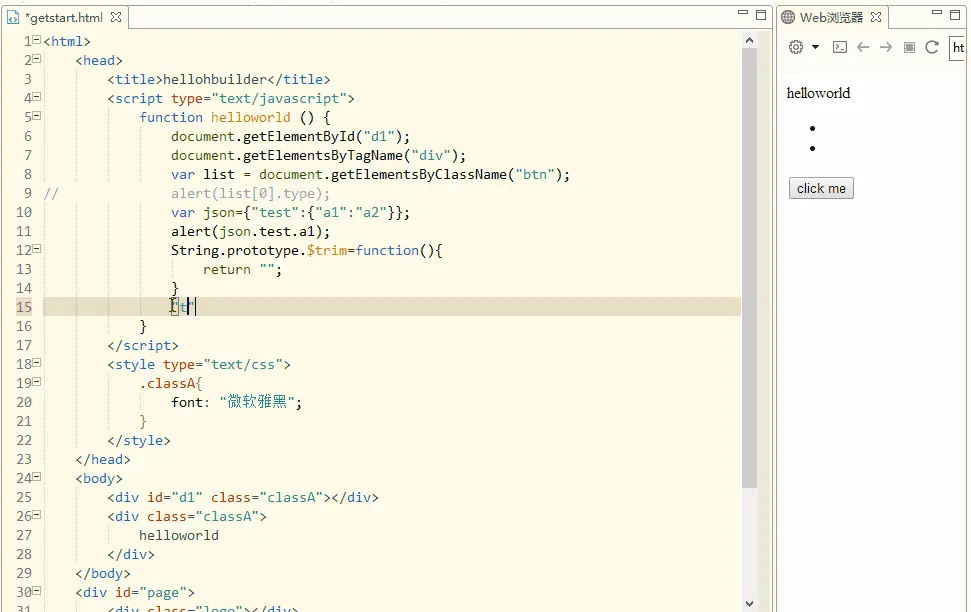Collapse the html tag fold on line 1
971x612 pixels.
[x=37, y=40]
